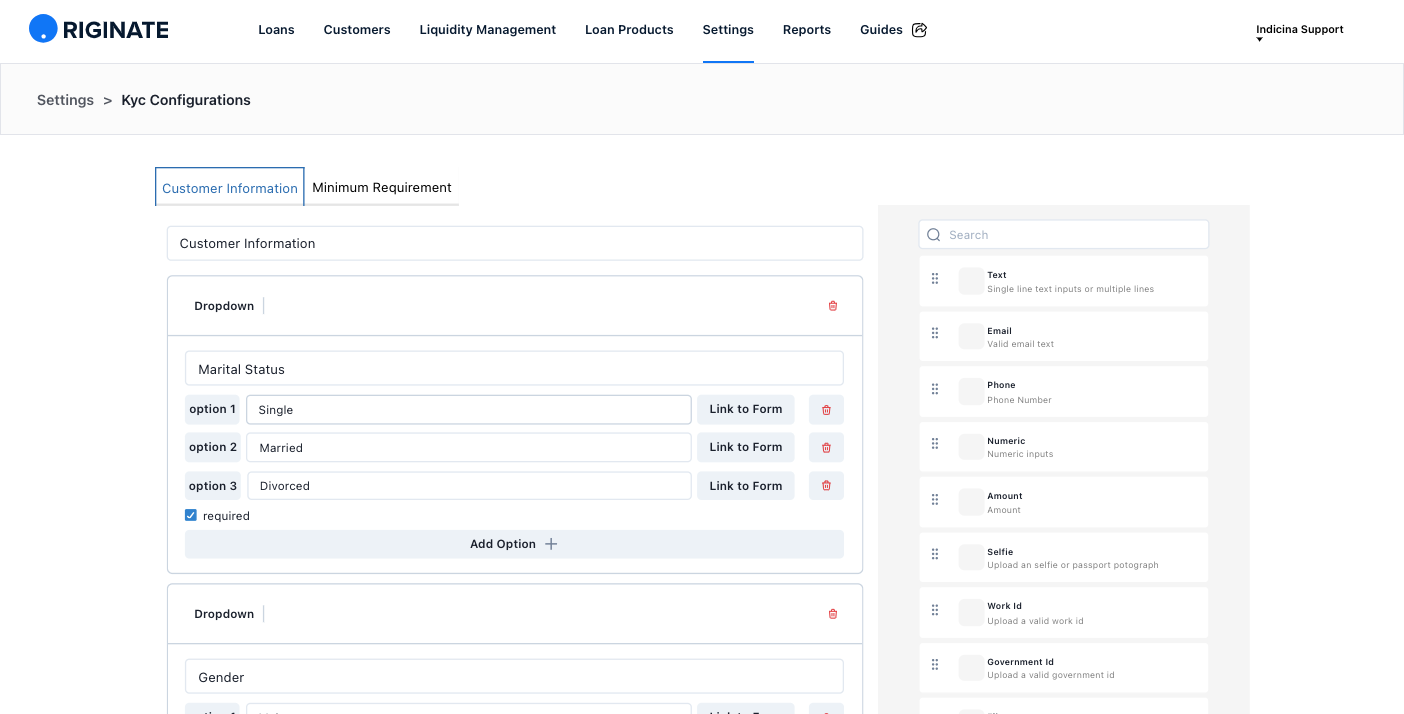Click the Government Id type icon

(x=971, y=667)
